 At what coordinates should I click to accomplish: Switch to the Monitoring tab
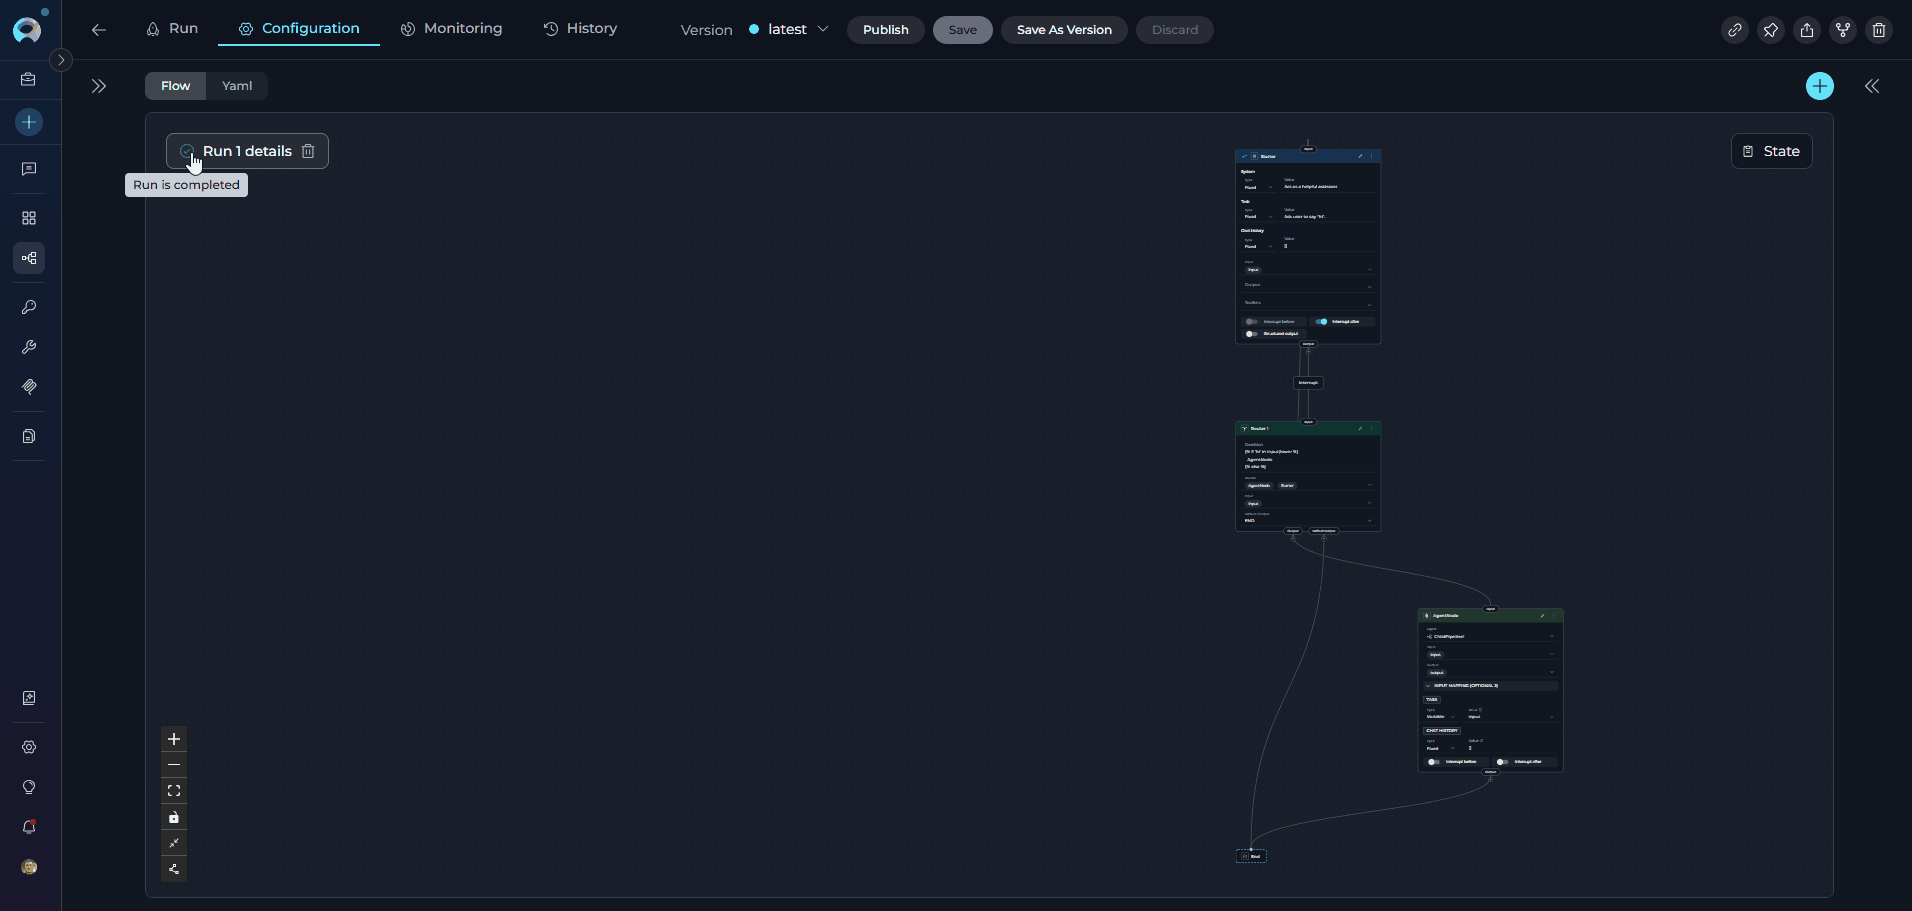451,29
